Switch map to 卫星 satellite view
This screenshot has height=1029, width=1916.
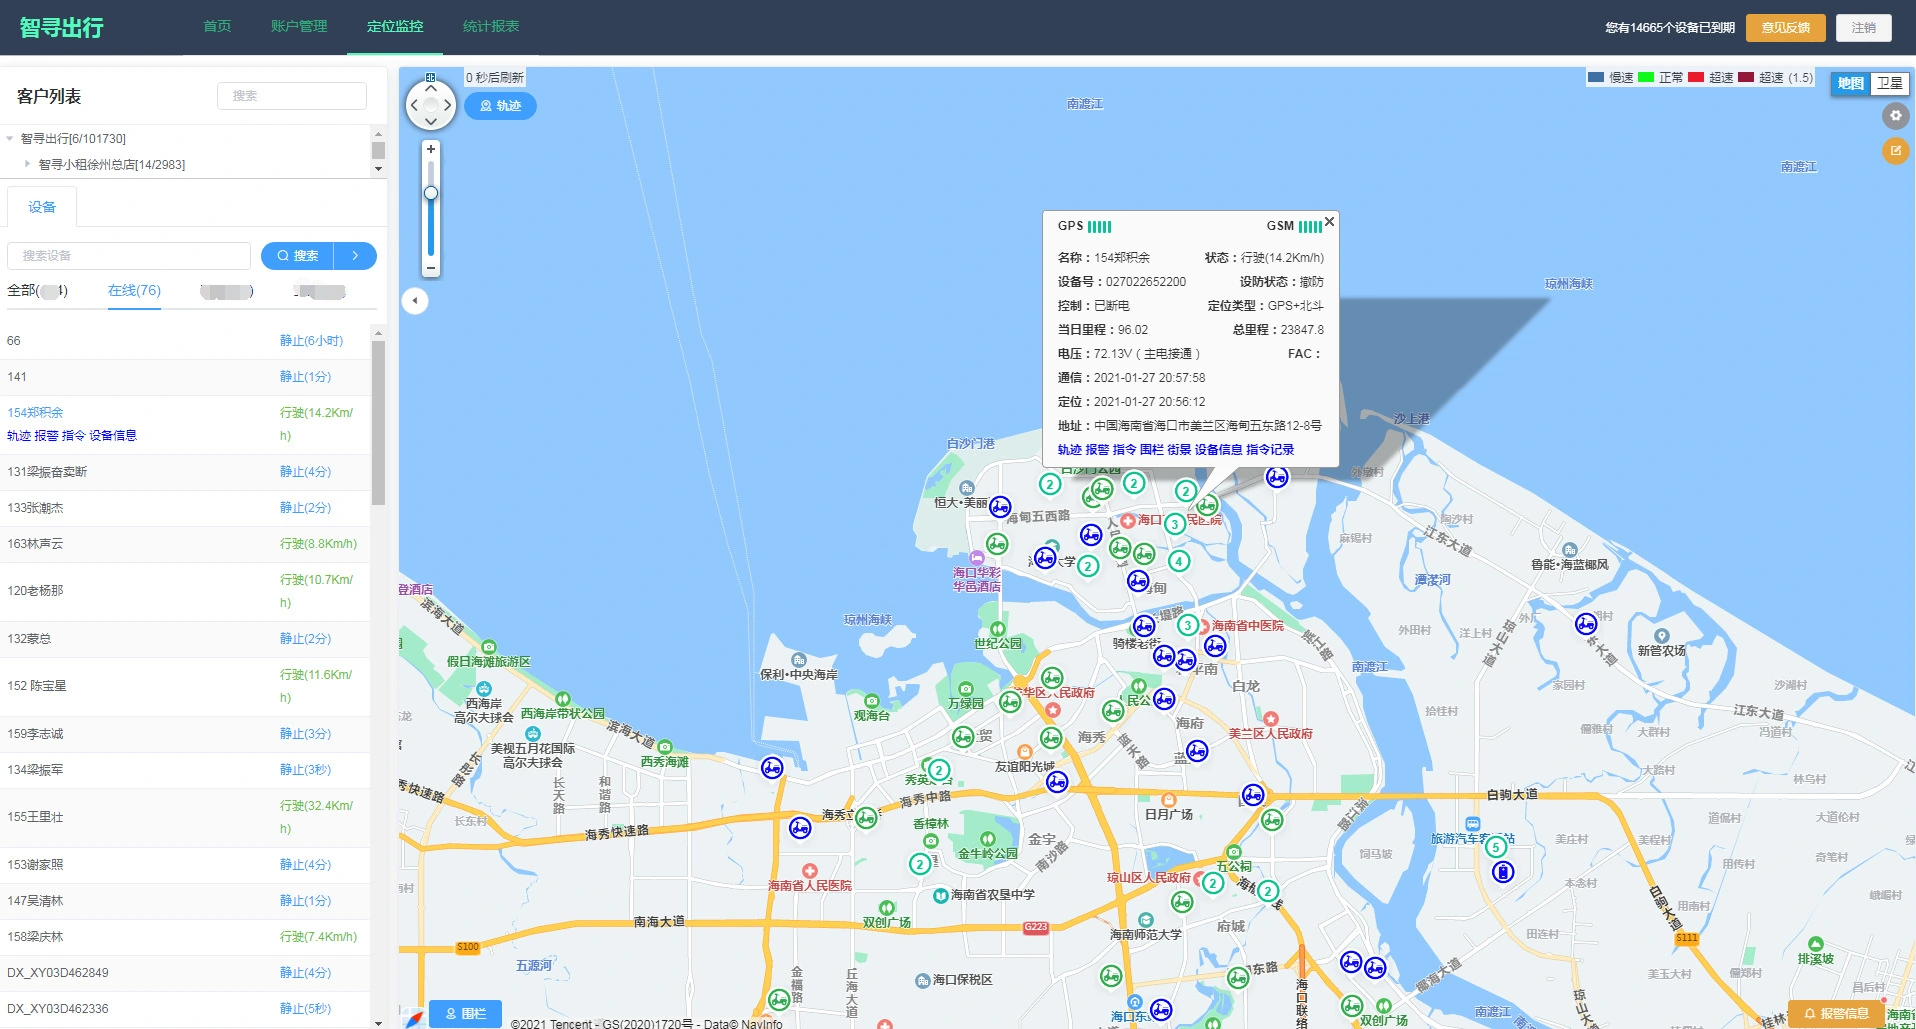tap(1889, 84)
